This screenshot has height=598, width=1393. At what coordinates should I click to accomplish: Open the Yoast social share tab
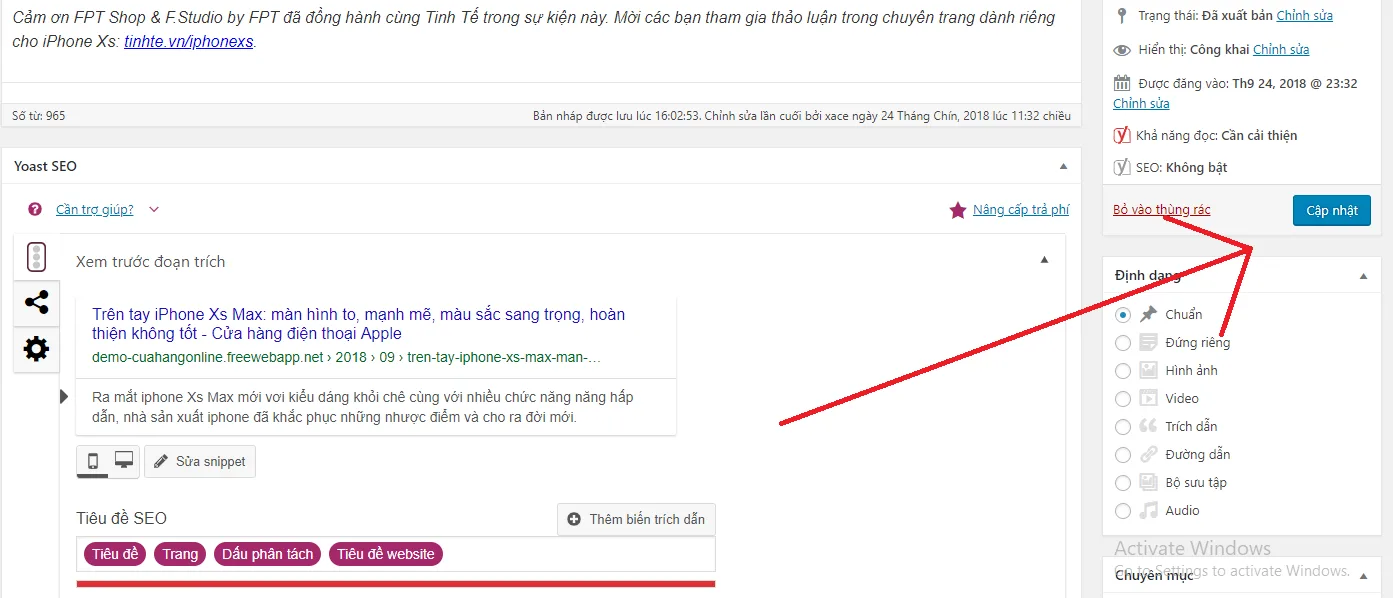point(36,303)
